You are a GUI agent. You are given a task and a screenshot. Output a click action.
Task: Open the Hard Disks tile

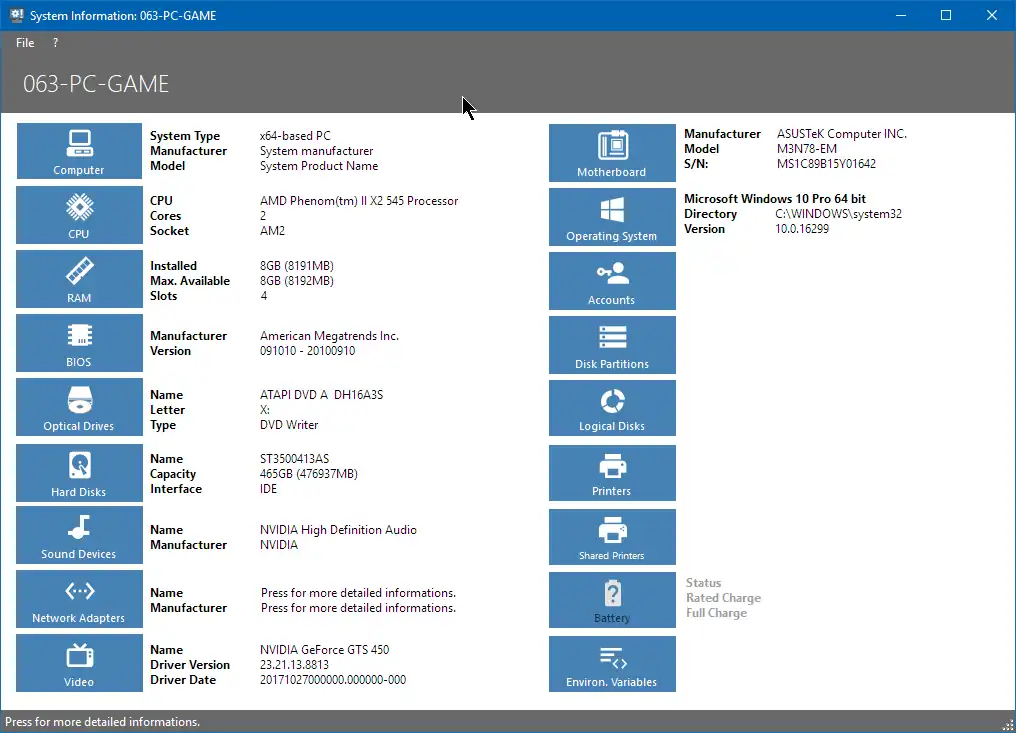pos(79,473)
